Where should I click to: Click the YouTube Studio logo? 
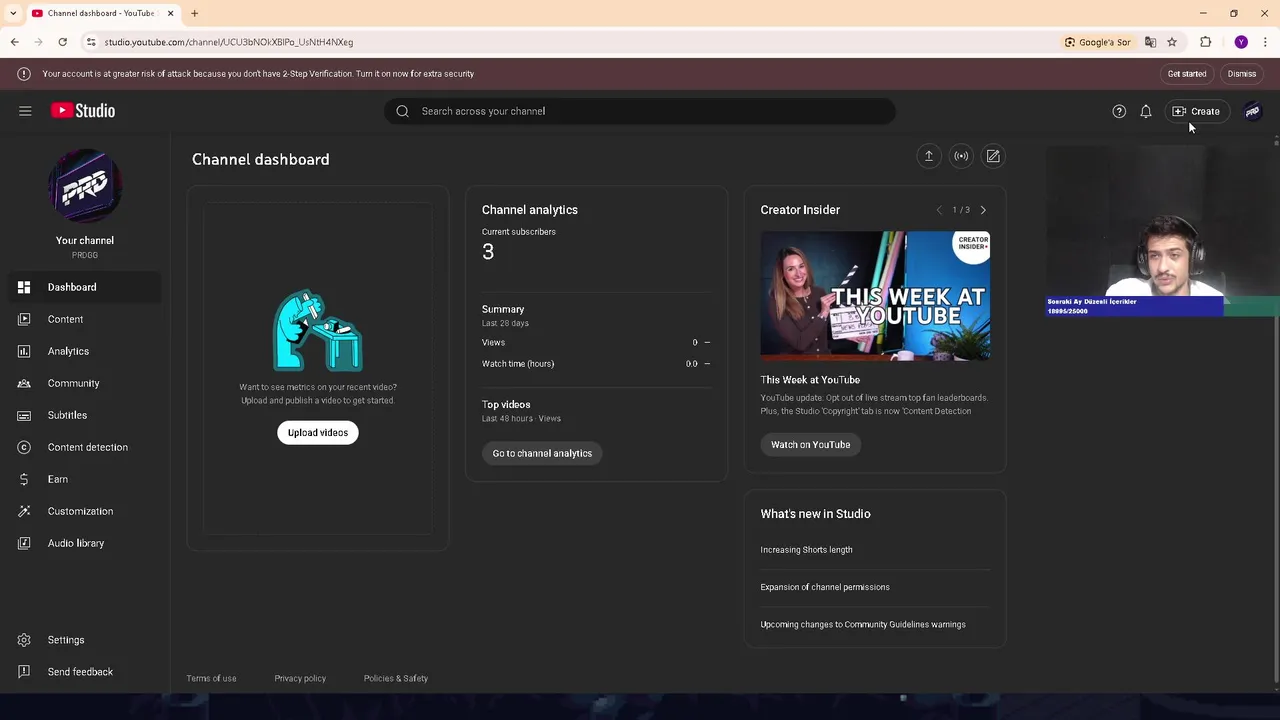tap(83, 111)
